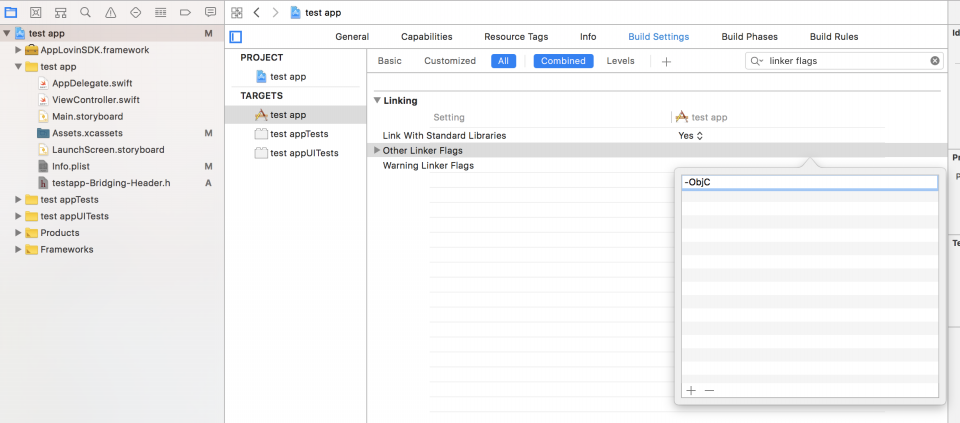Expand the test appTests folder
Image resolution: width=960 pixels, height=423 pixels.
[x=18, y=200]
